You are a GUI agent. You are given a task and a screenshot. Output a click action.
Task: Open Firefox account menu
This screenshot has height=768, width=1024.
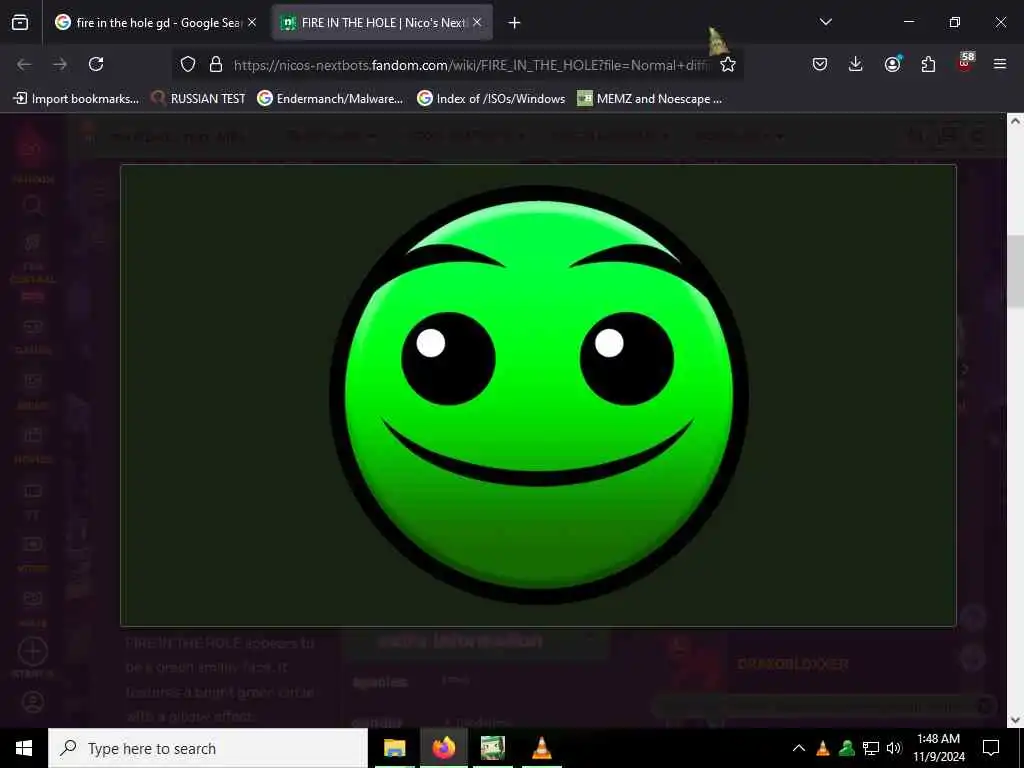tap(892, 64)
